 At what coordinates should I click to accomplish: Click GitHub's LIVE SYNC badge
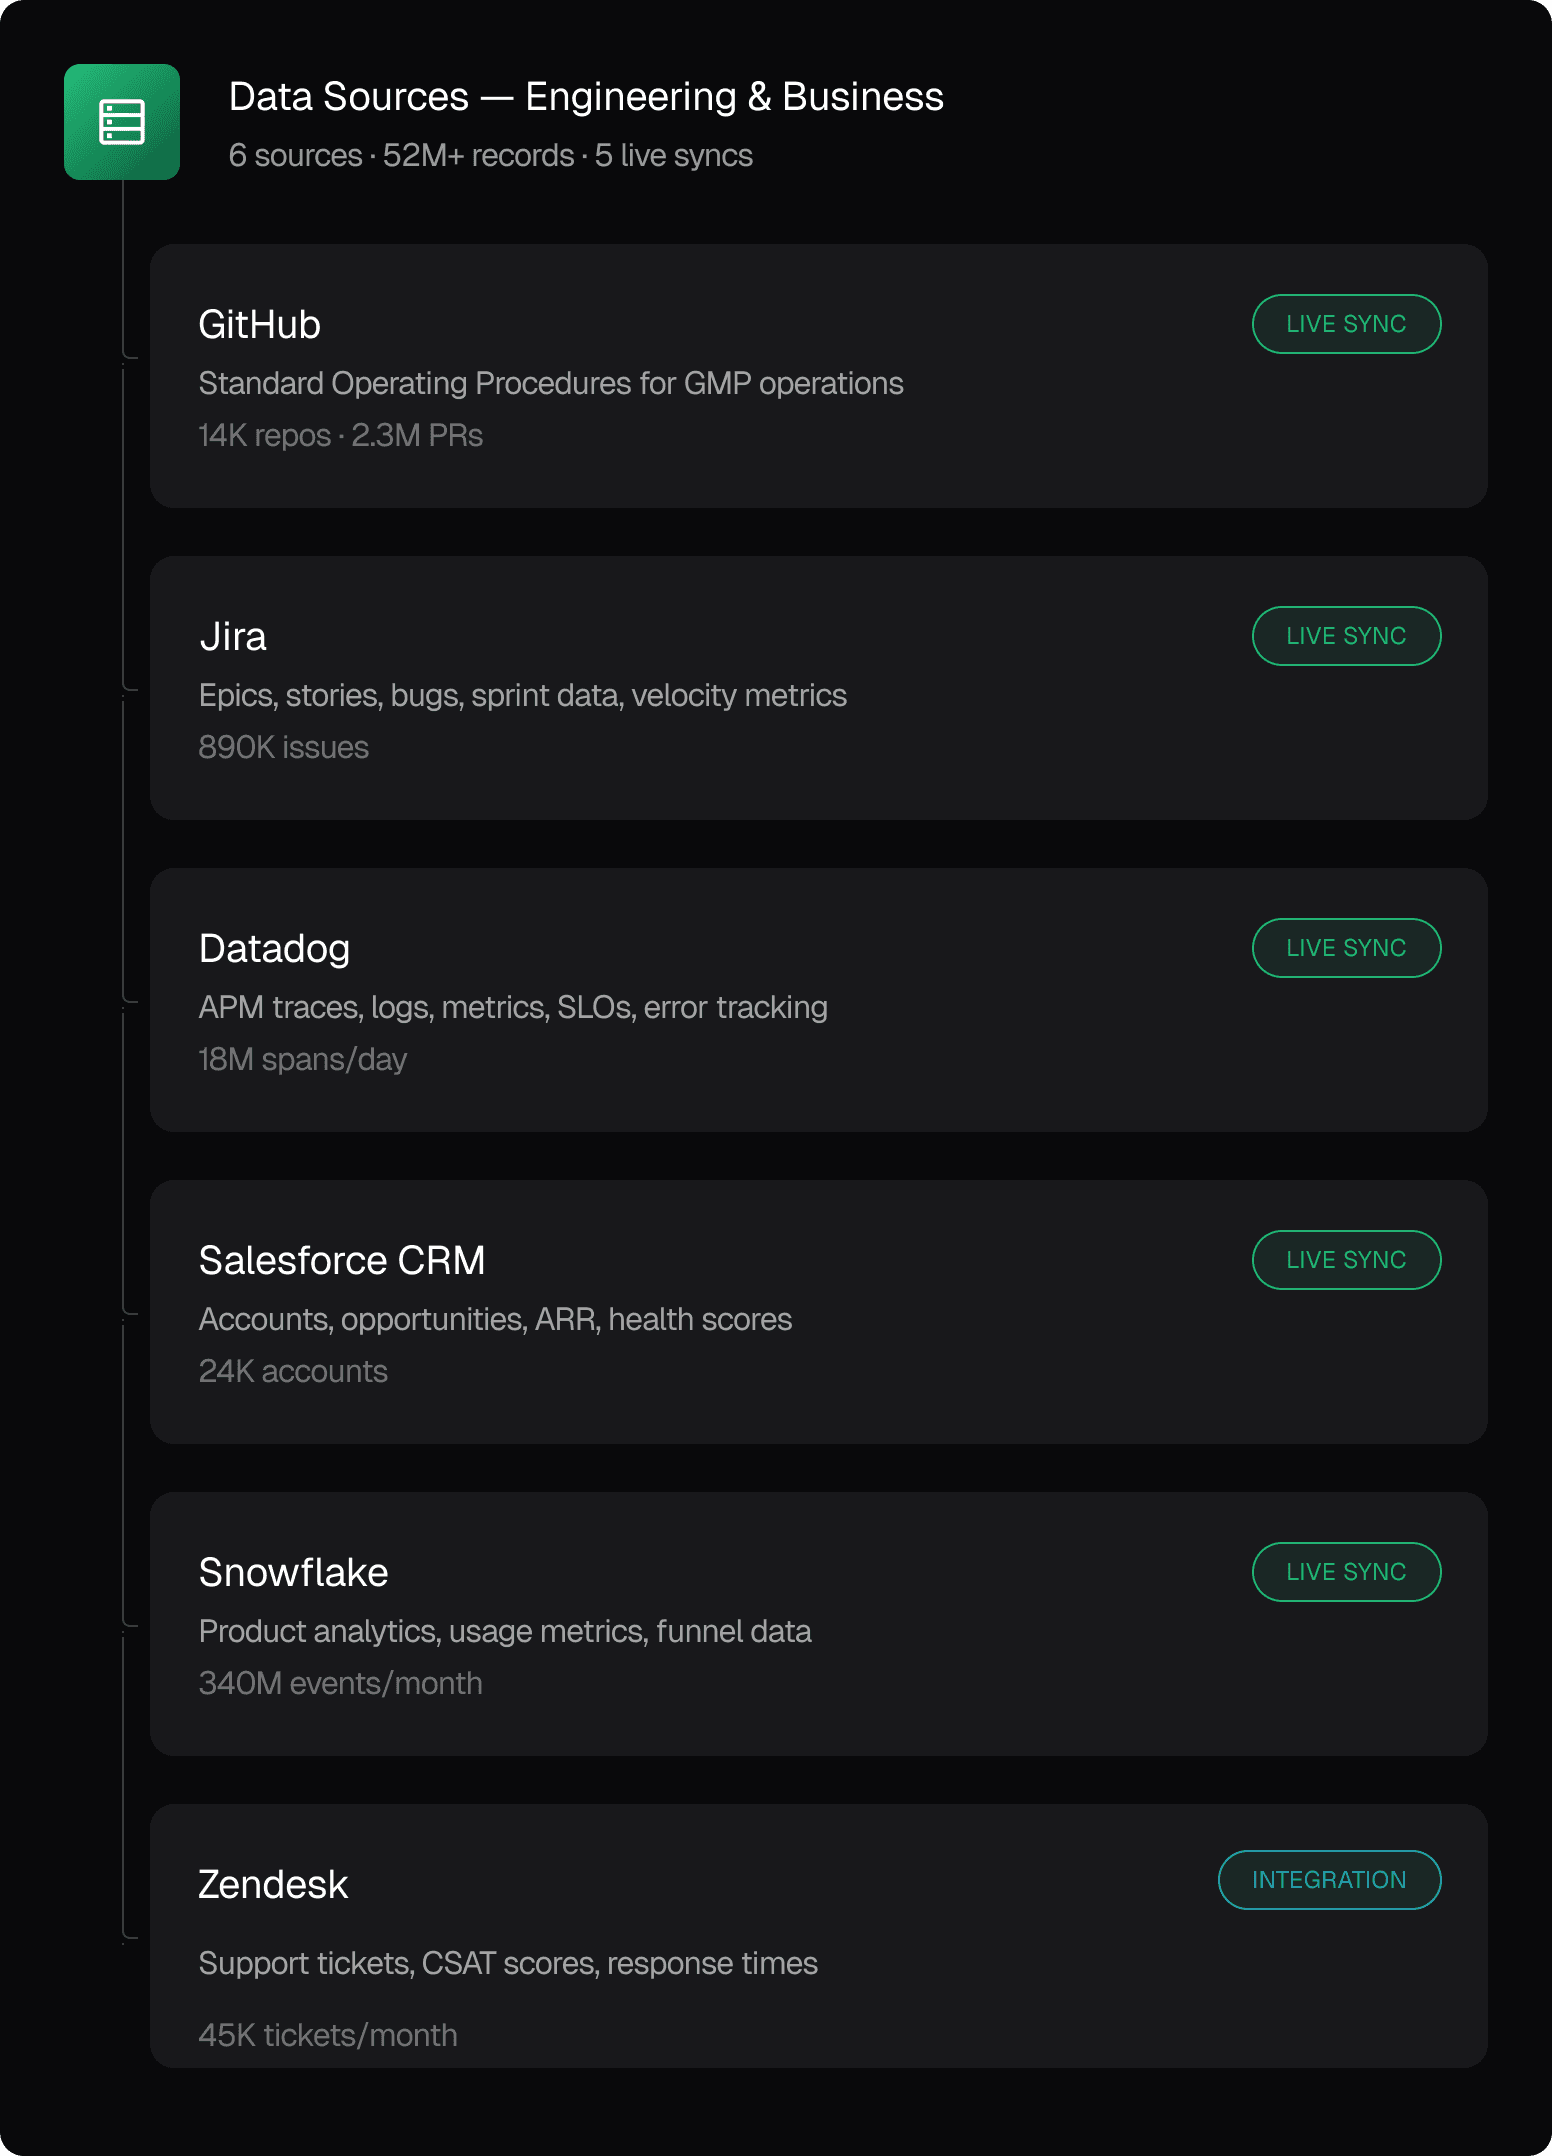tap(1345, 324)
